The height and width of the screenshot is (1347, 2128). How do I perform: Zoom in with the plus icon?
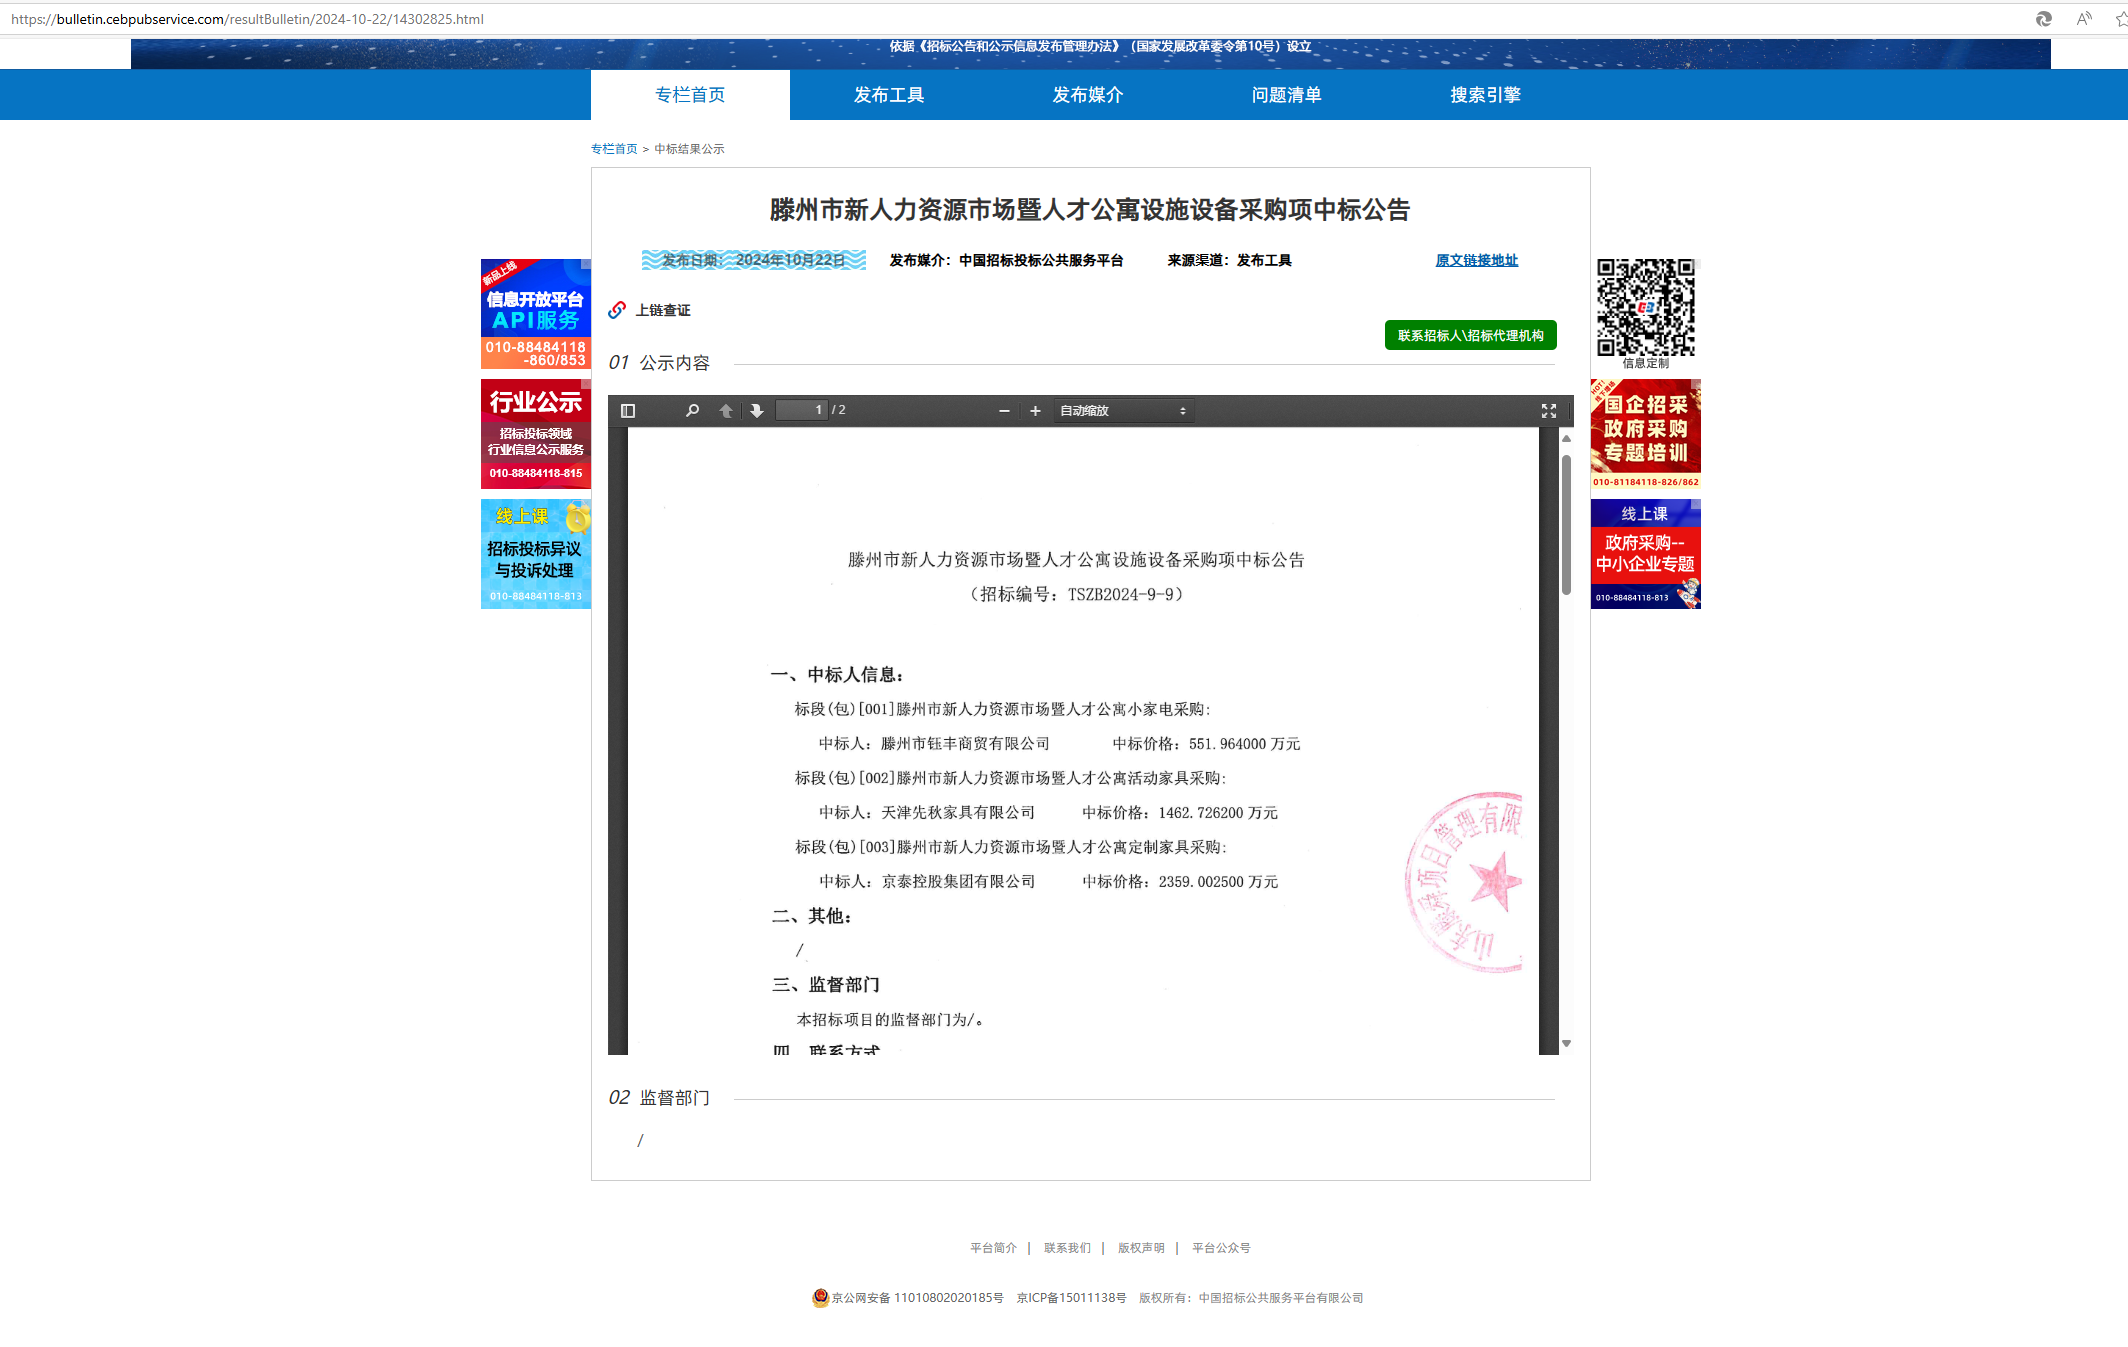click(1035, 411)
